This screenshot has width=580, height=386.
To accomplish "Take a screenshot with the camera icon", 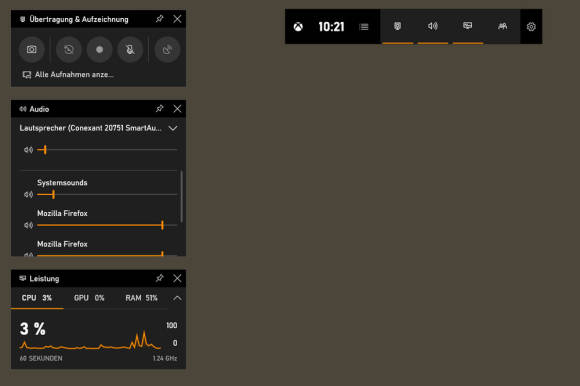I will tap(31, 50).
